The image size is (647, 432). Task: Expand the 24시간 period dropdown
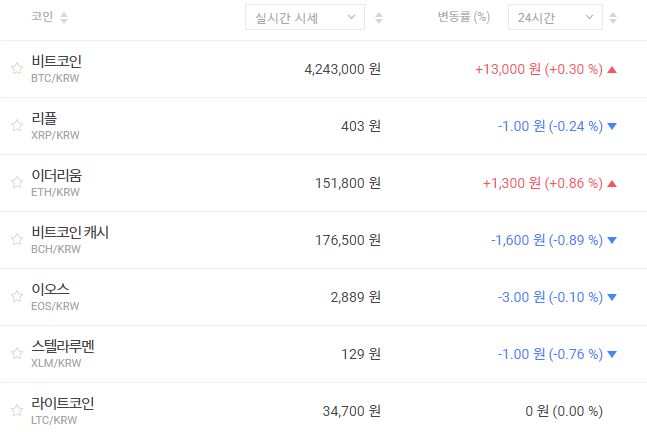coord(555,18)
